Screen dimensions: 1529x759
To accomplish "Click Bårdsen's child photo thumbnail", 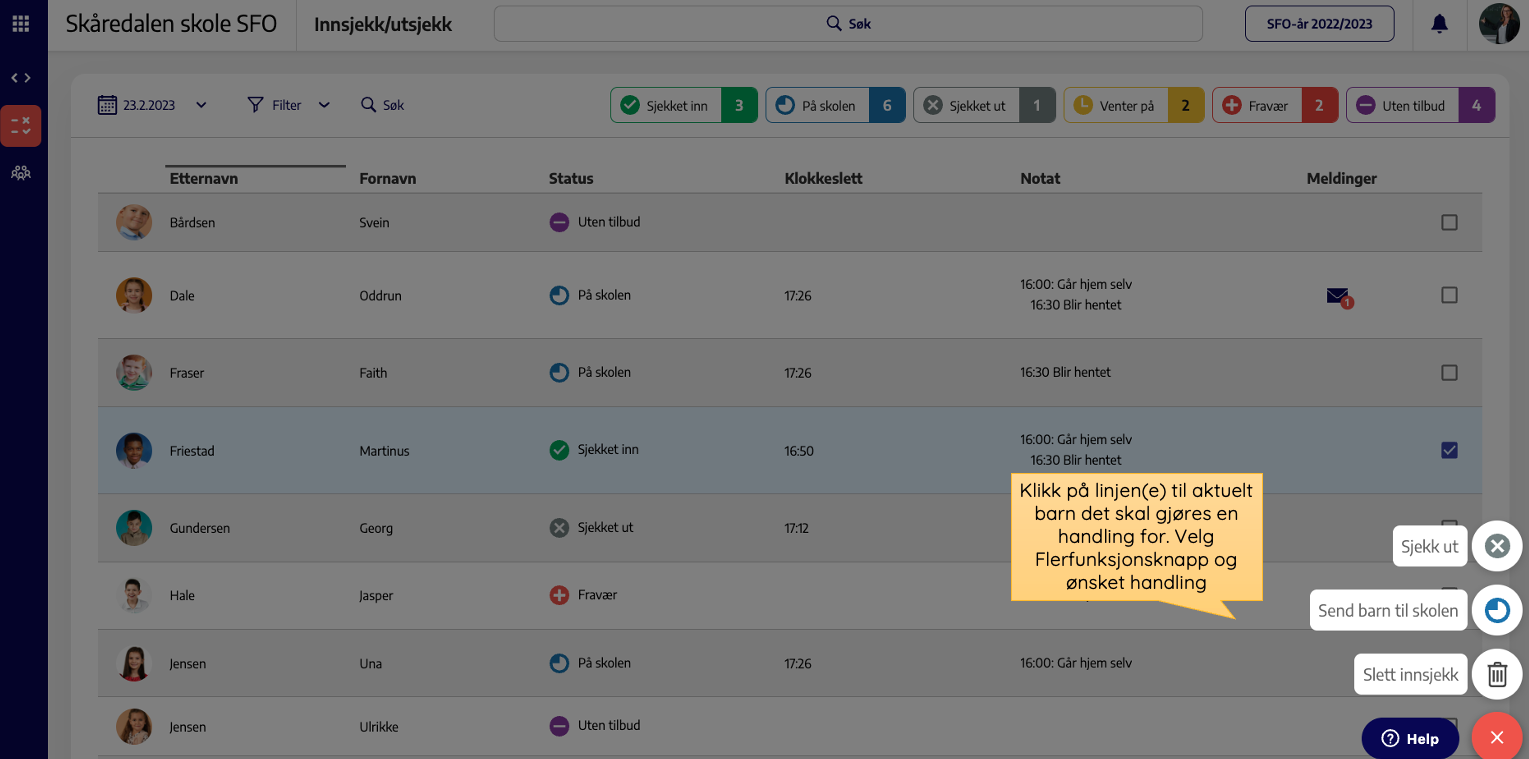I will (x=133, y=222).
